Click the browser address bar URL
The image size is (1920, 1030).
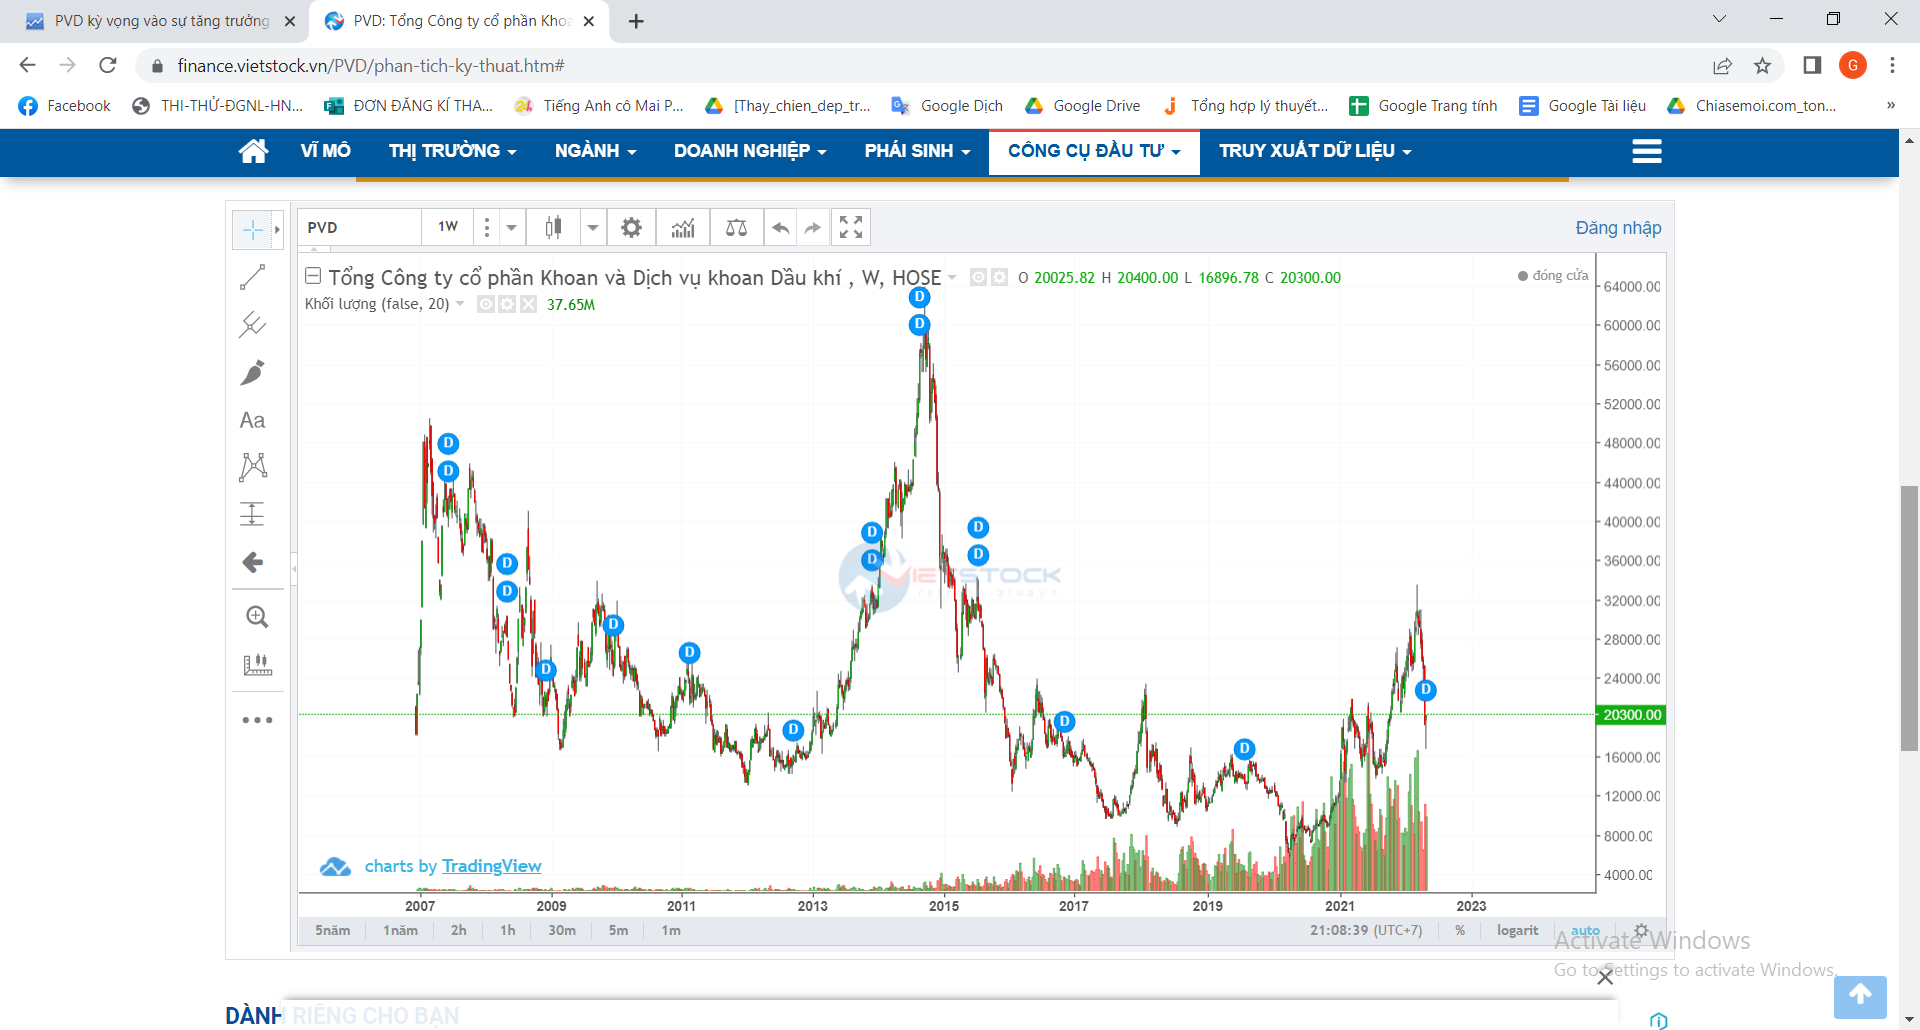tap(371, 66)
